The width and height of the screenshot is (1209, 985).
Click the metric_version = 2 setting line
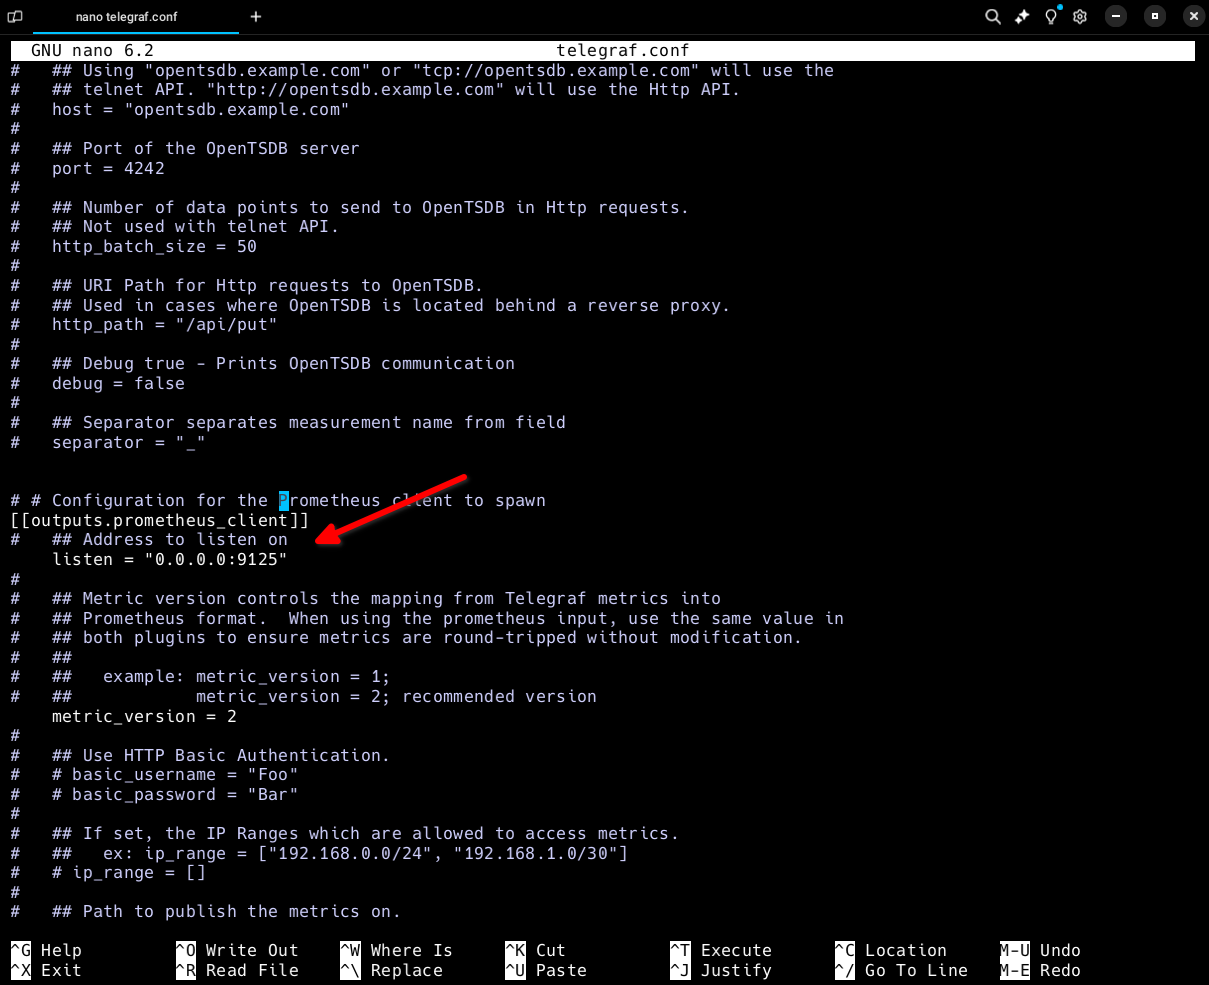[144, 717]
